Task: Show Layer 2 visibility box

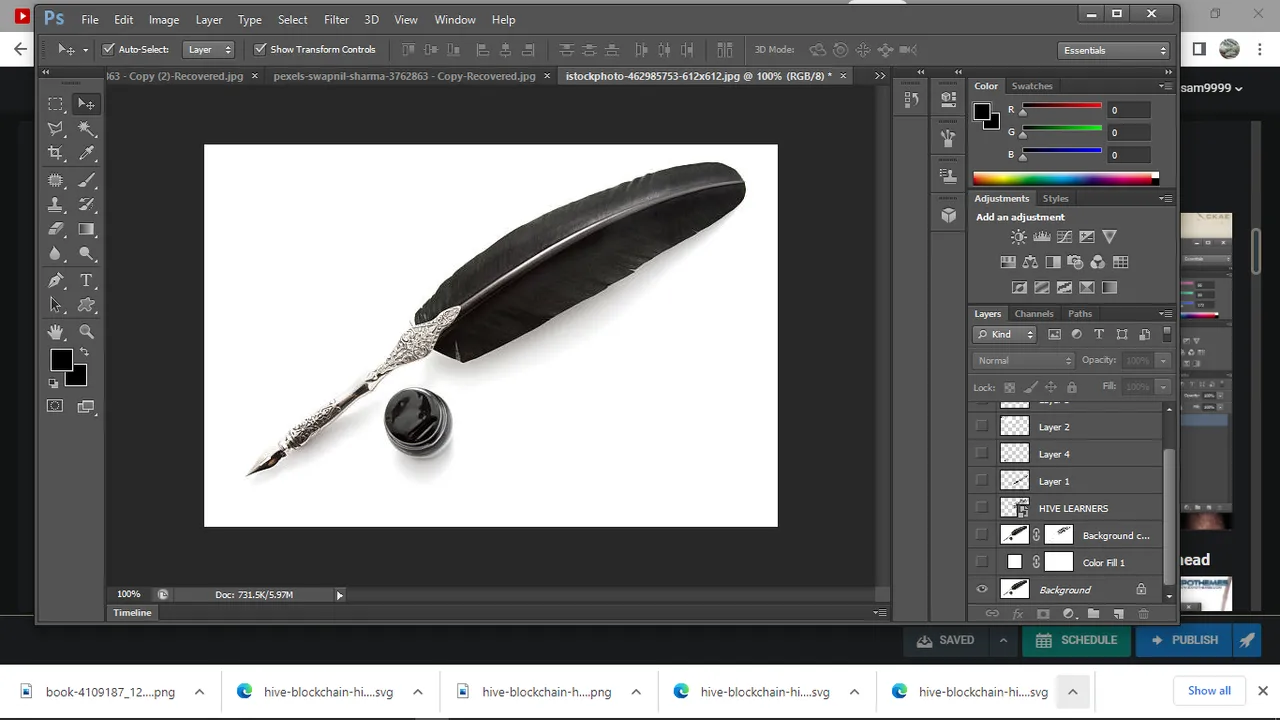Action: (x=982, y=426)
